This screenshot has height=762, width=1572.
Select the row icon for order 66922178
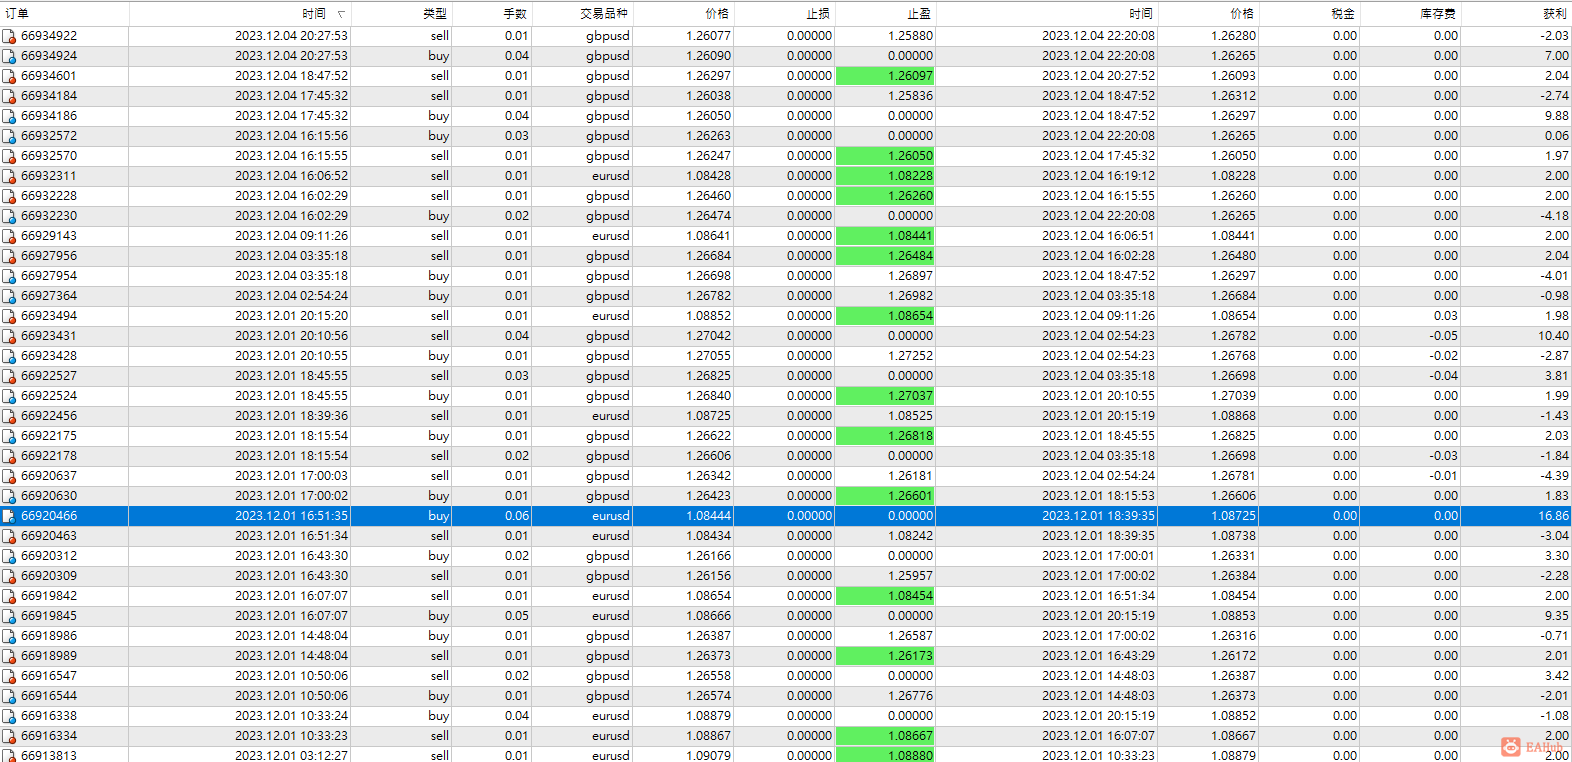click(x=9, y=456)
